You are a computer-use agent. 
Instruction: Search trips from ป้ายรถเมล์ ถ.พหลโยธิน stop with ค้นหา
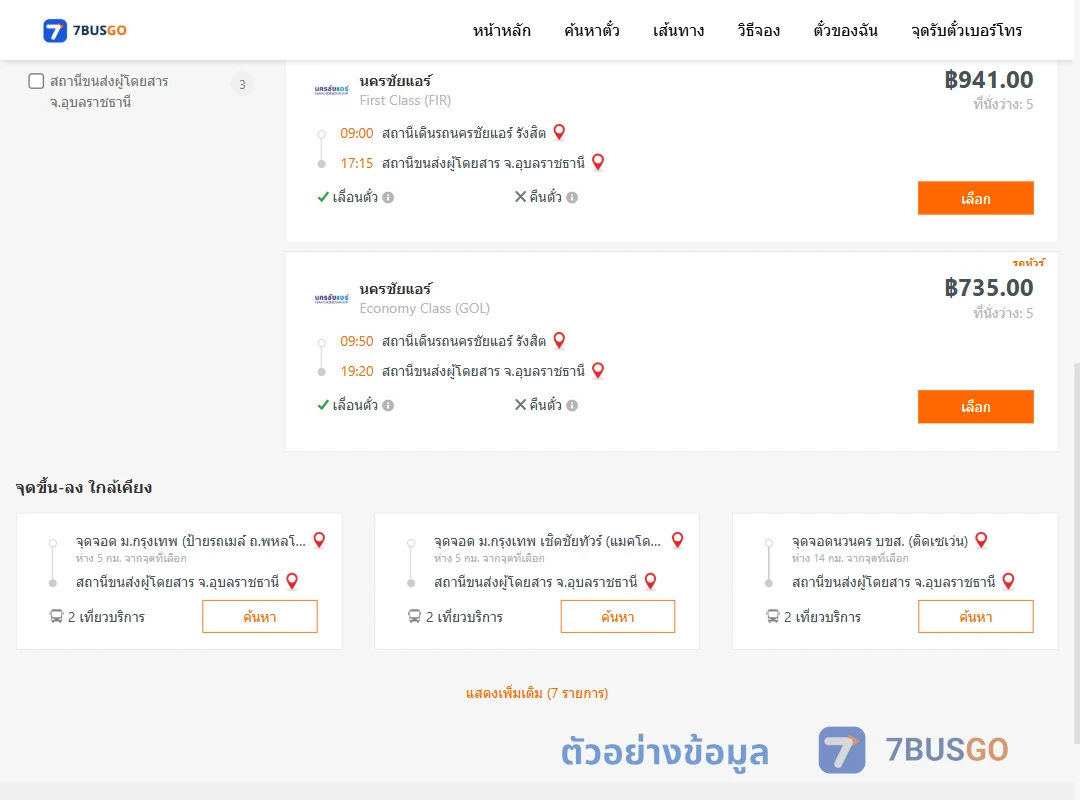tap(260, 617)
